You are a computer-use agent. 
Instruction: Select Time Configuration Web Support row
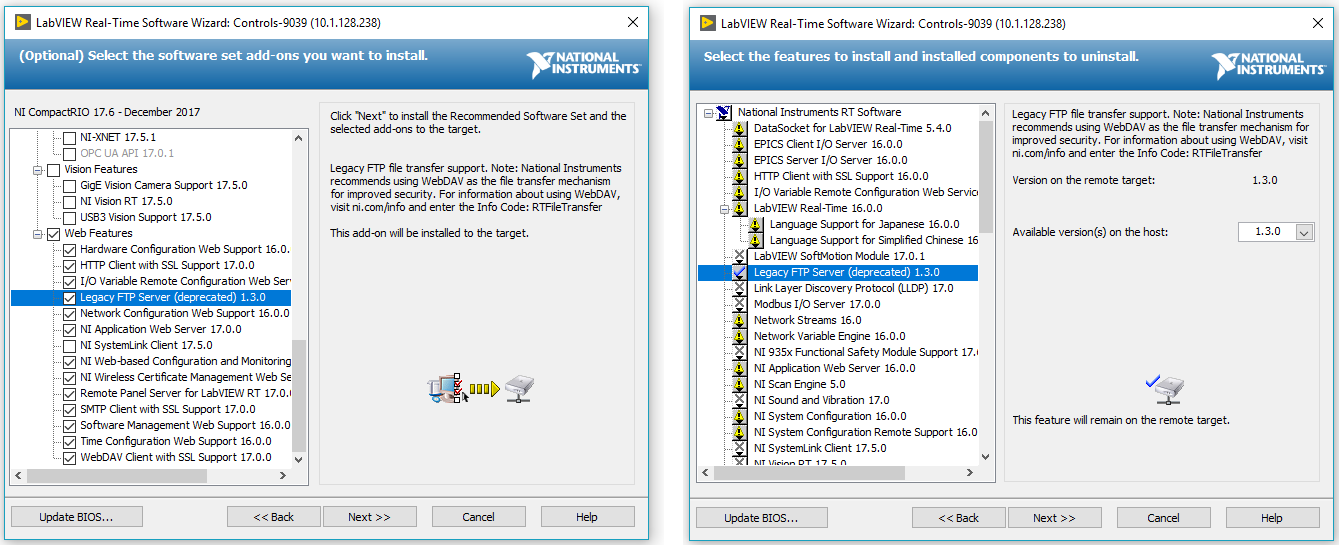click(175, 441)
